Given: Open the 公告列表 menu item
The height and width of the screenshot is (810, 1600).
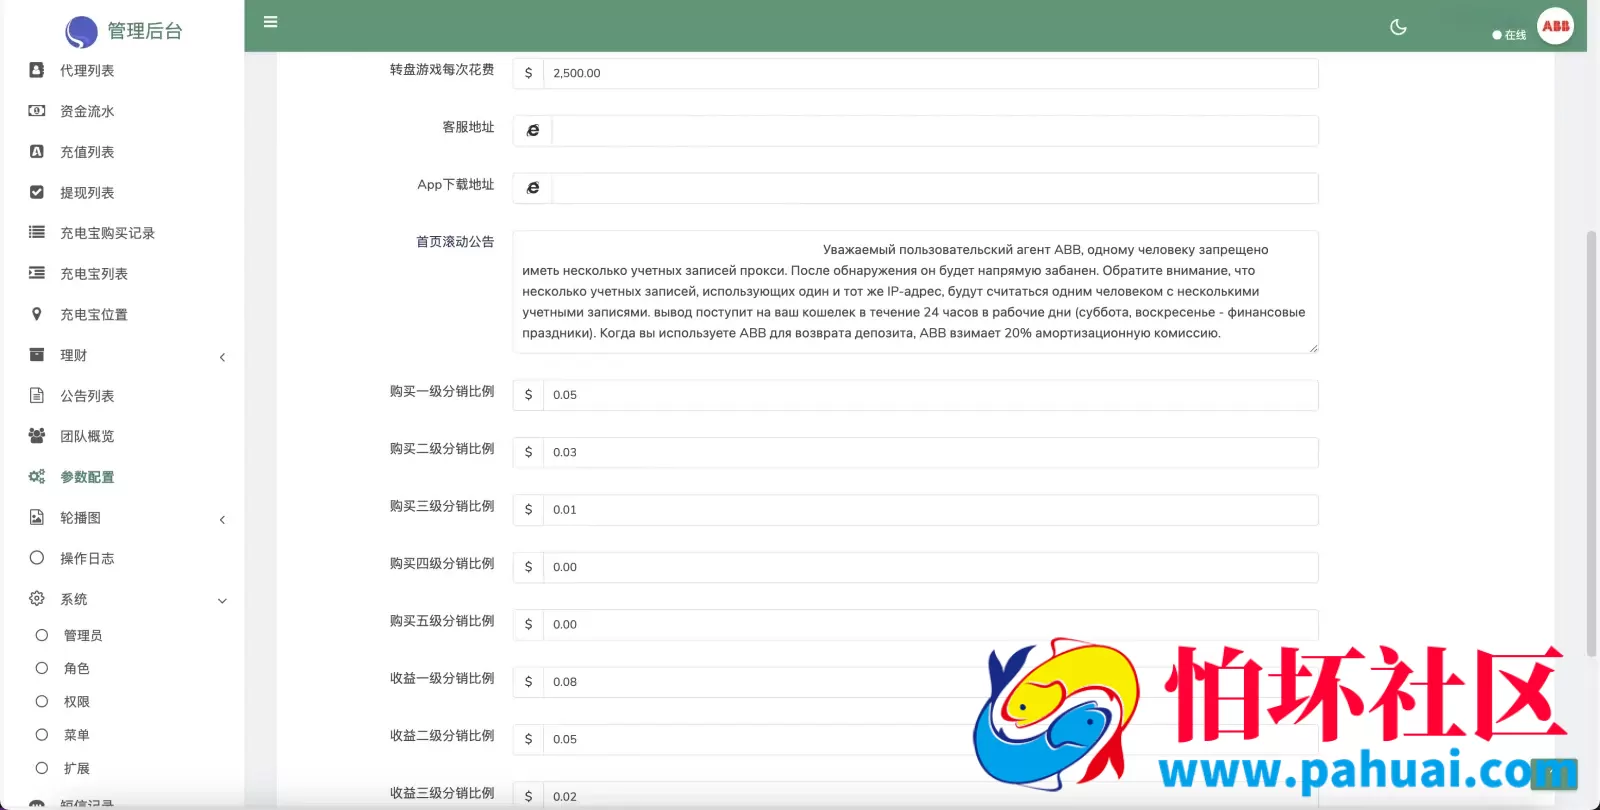Looking at the screenshot, I should (x=87, y=396).
